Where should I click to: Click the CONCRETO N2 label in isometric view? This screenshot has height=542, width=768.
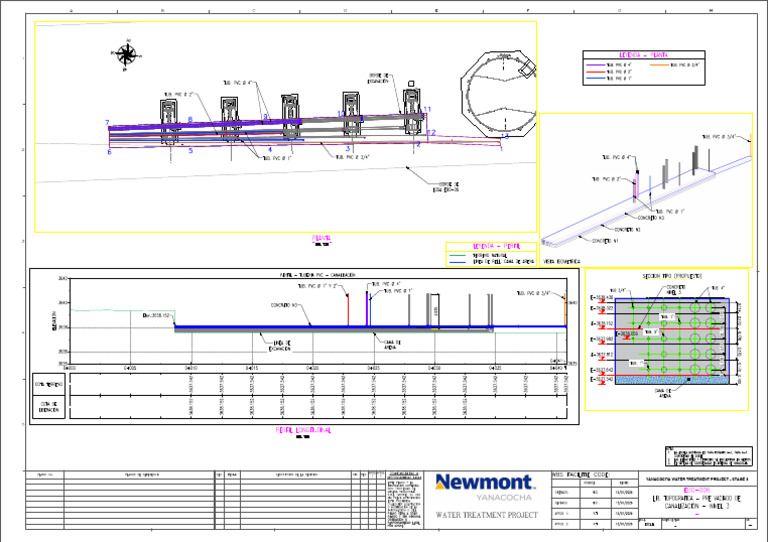pyautogui.click(x=628, y=229)
